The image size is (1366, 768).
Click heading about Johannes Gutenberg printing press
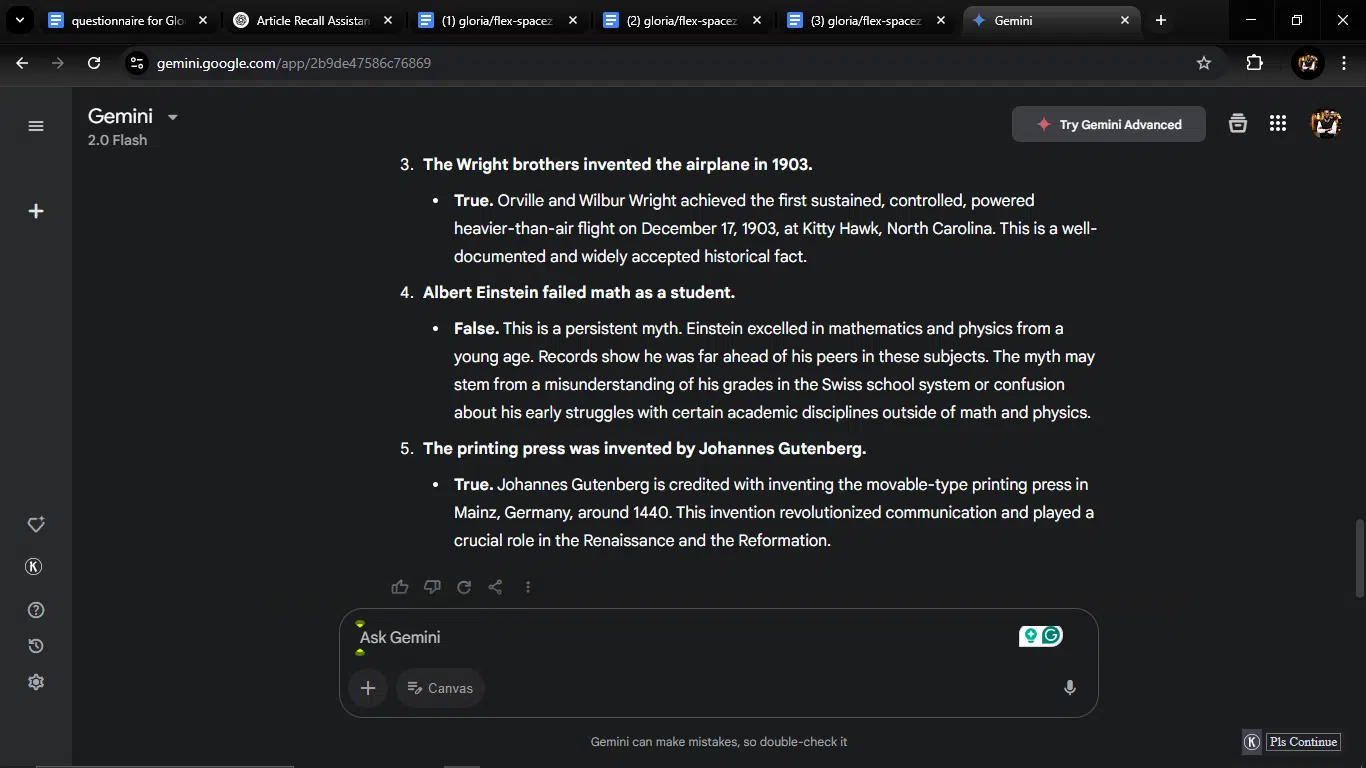tap(644, 448)
